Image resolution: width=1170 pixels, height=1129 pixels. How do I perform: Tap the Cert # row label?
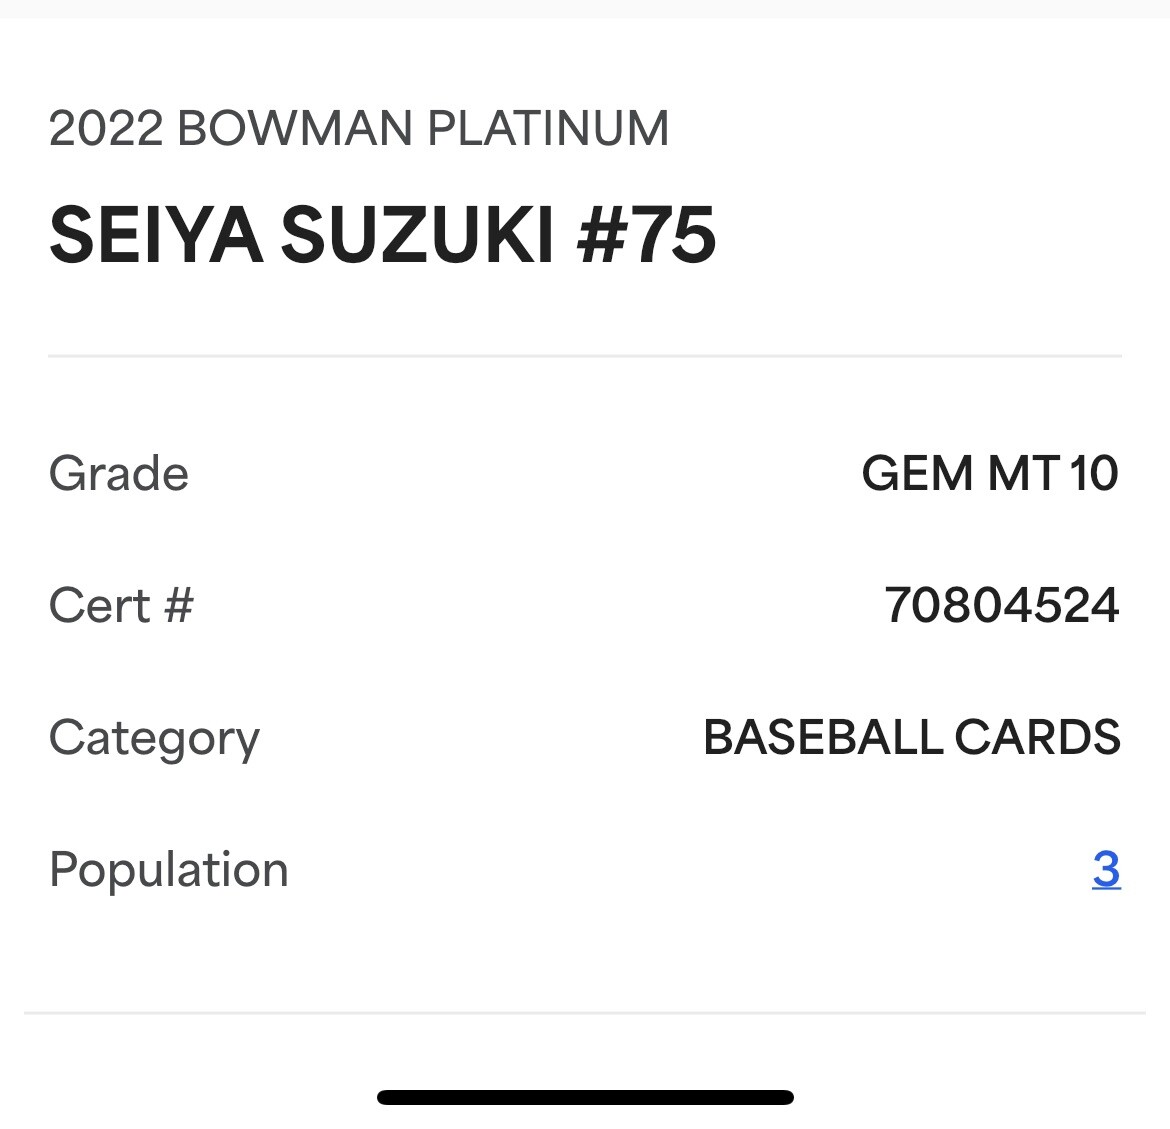[121, 605]
